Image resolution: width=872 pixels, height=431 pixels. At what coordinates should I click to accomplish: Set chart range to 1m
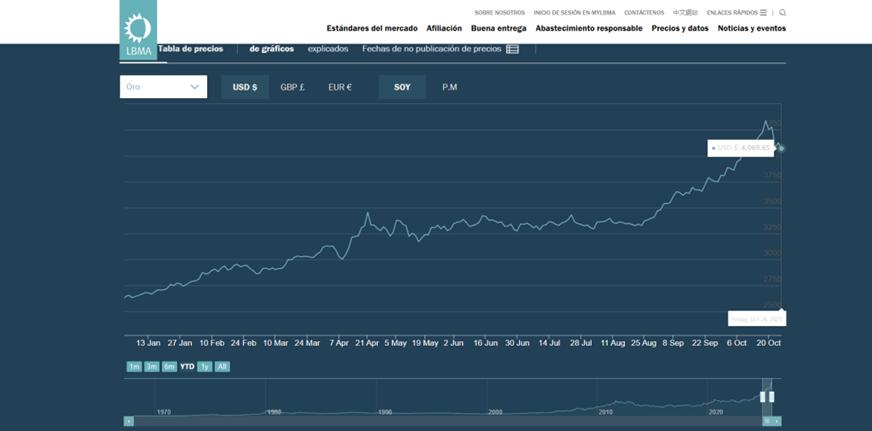pyautogui.click(x=134, y=367)
